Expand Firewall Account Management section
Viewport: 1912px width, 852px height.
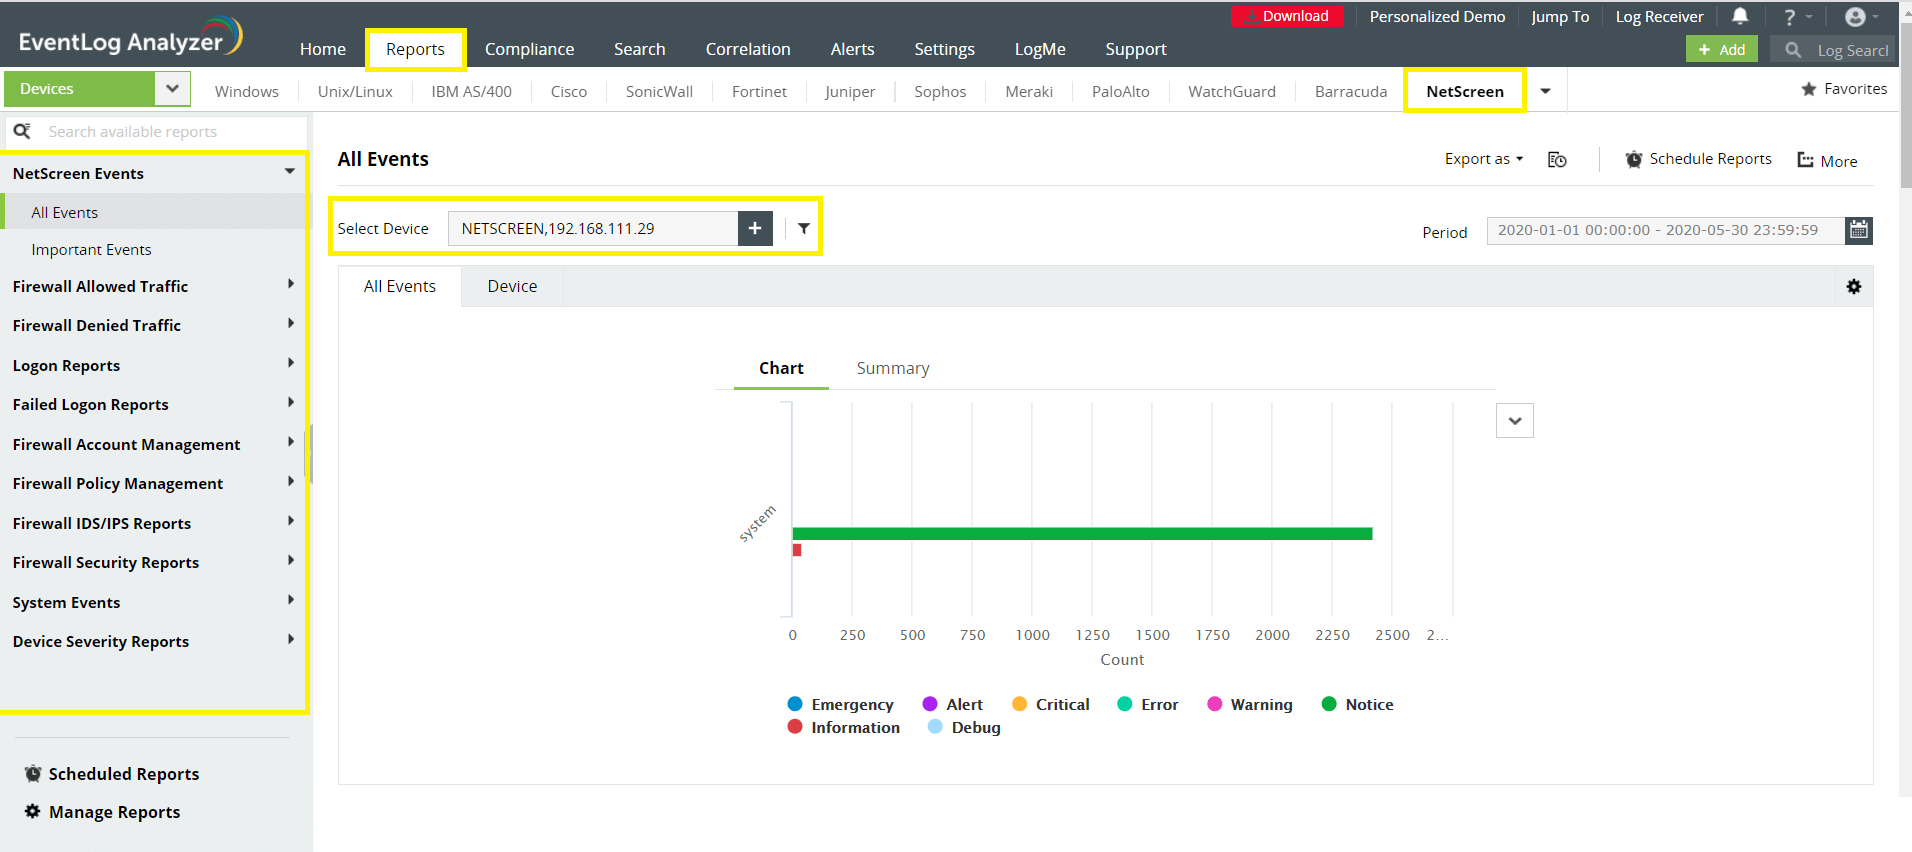[291, 442]
